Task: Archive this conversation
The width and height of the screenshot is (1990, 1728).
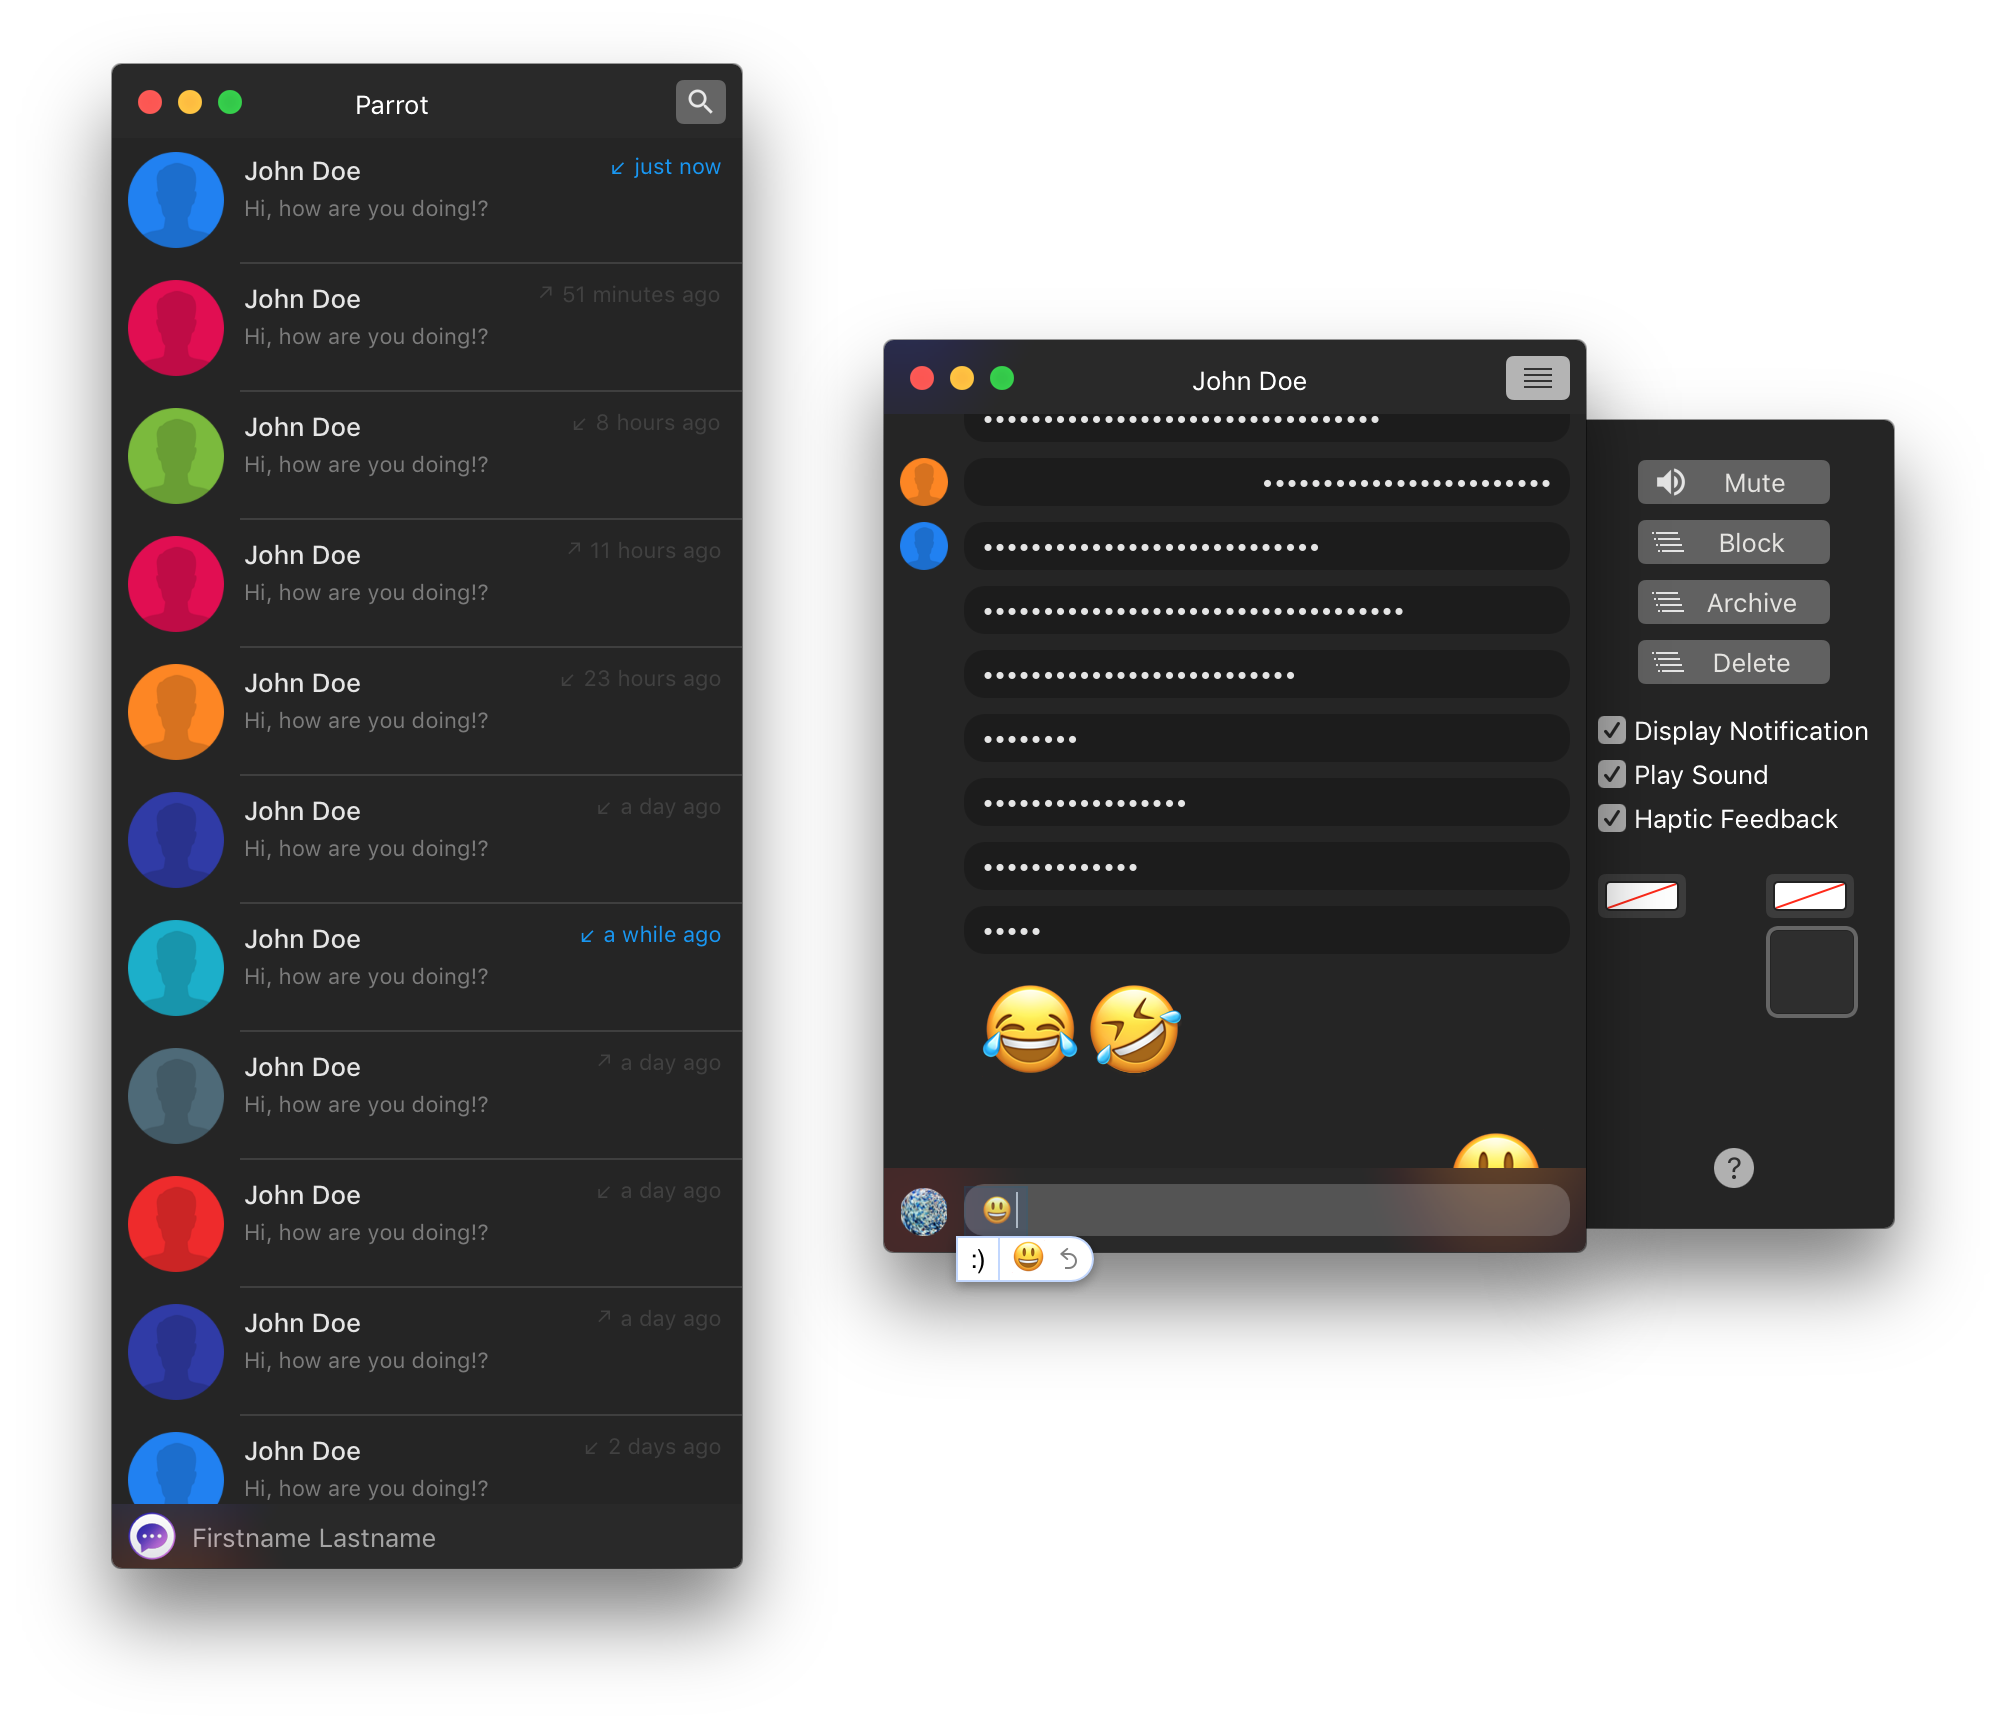Action: coord(1733,603)
